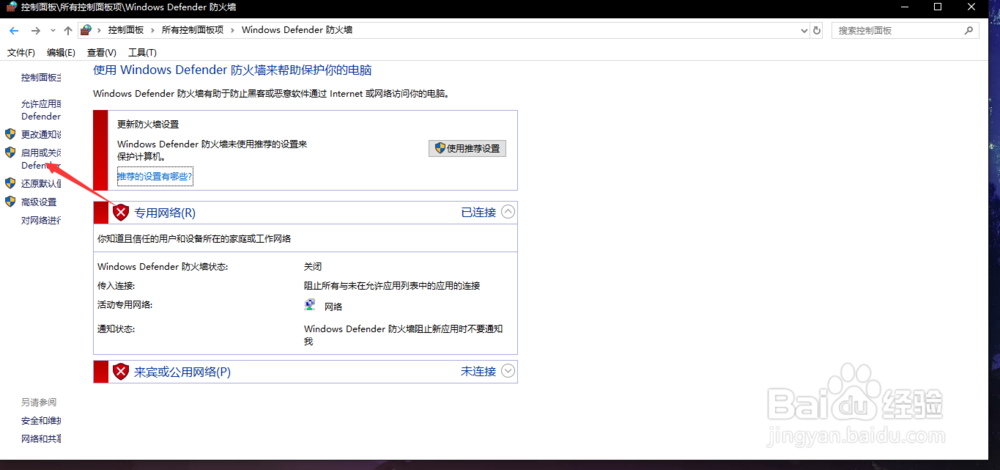
Task: Open 对网络进行 troubleshooting sidebar link
Action: (x=41, y=221)
